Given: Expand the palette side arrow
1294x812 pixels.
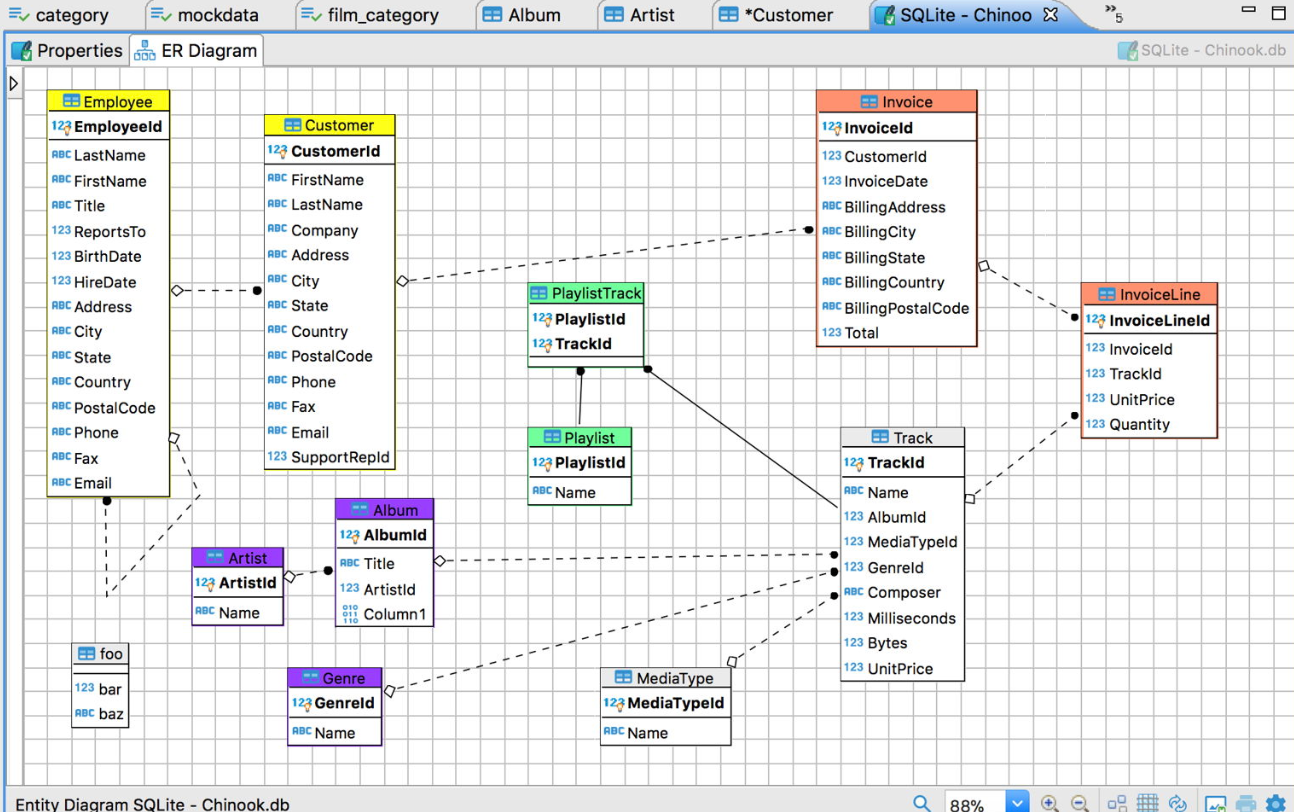Looking at the screenshot, I should point(13,84).
